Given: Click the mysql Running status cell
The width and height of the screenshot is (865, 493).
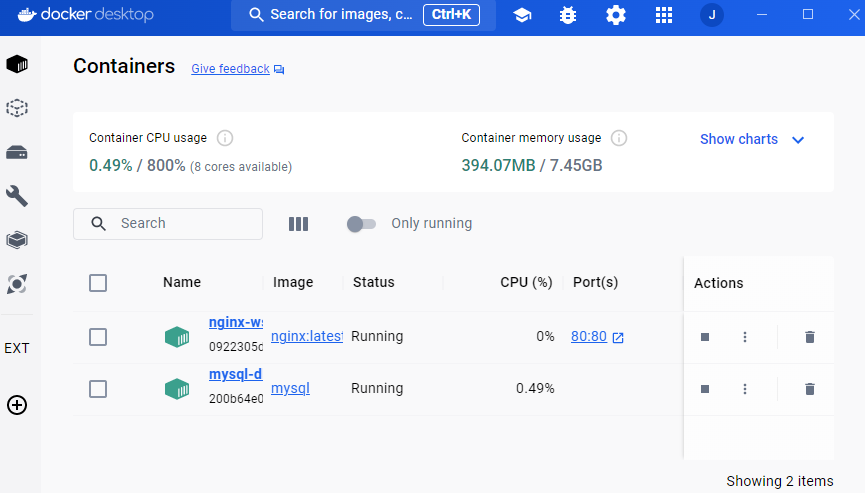Looking at the screenshot, I should click(377, 388).
